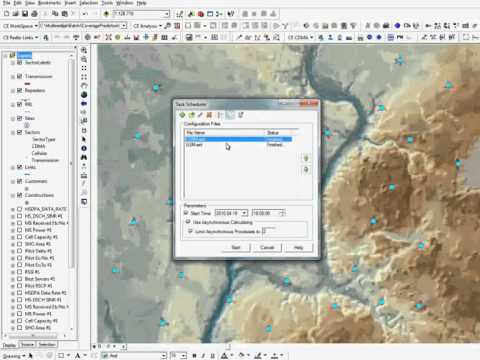The height and width of the screenshot is (360, 480).
Task: Activate the Pan hand tool in the vertical toolbar
Action: [x=84, y=86]
